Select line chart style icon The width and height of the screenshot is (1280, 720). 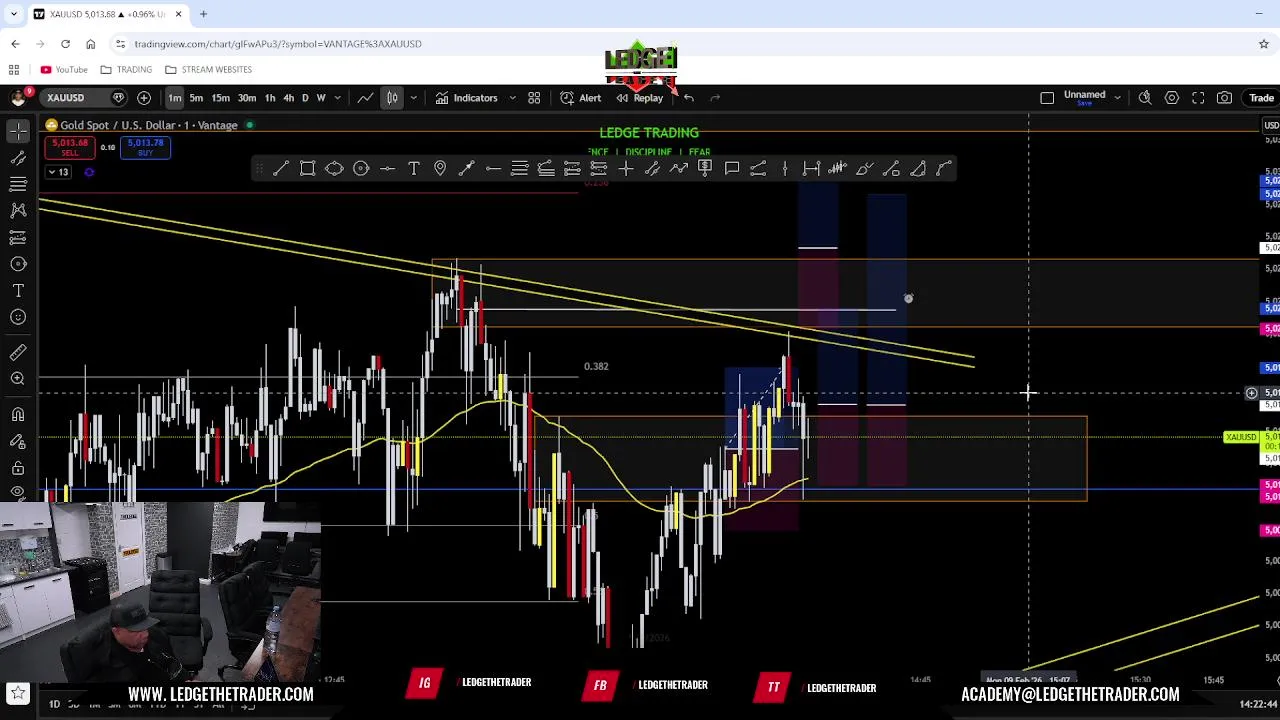(x=366, y=98)
